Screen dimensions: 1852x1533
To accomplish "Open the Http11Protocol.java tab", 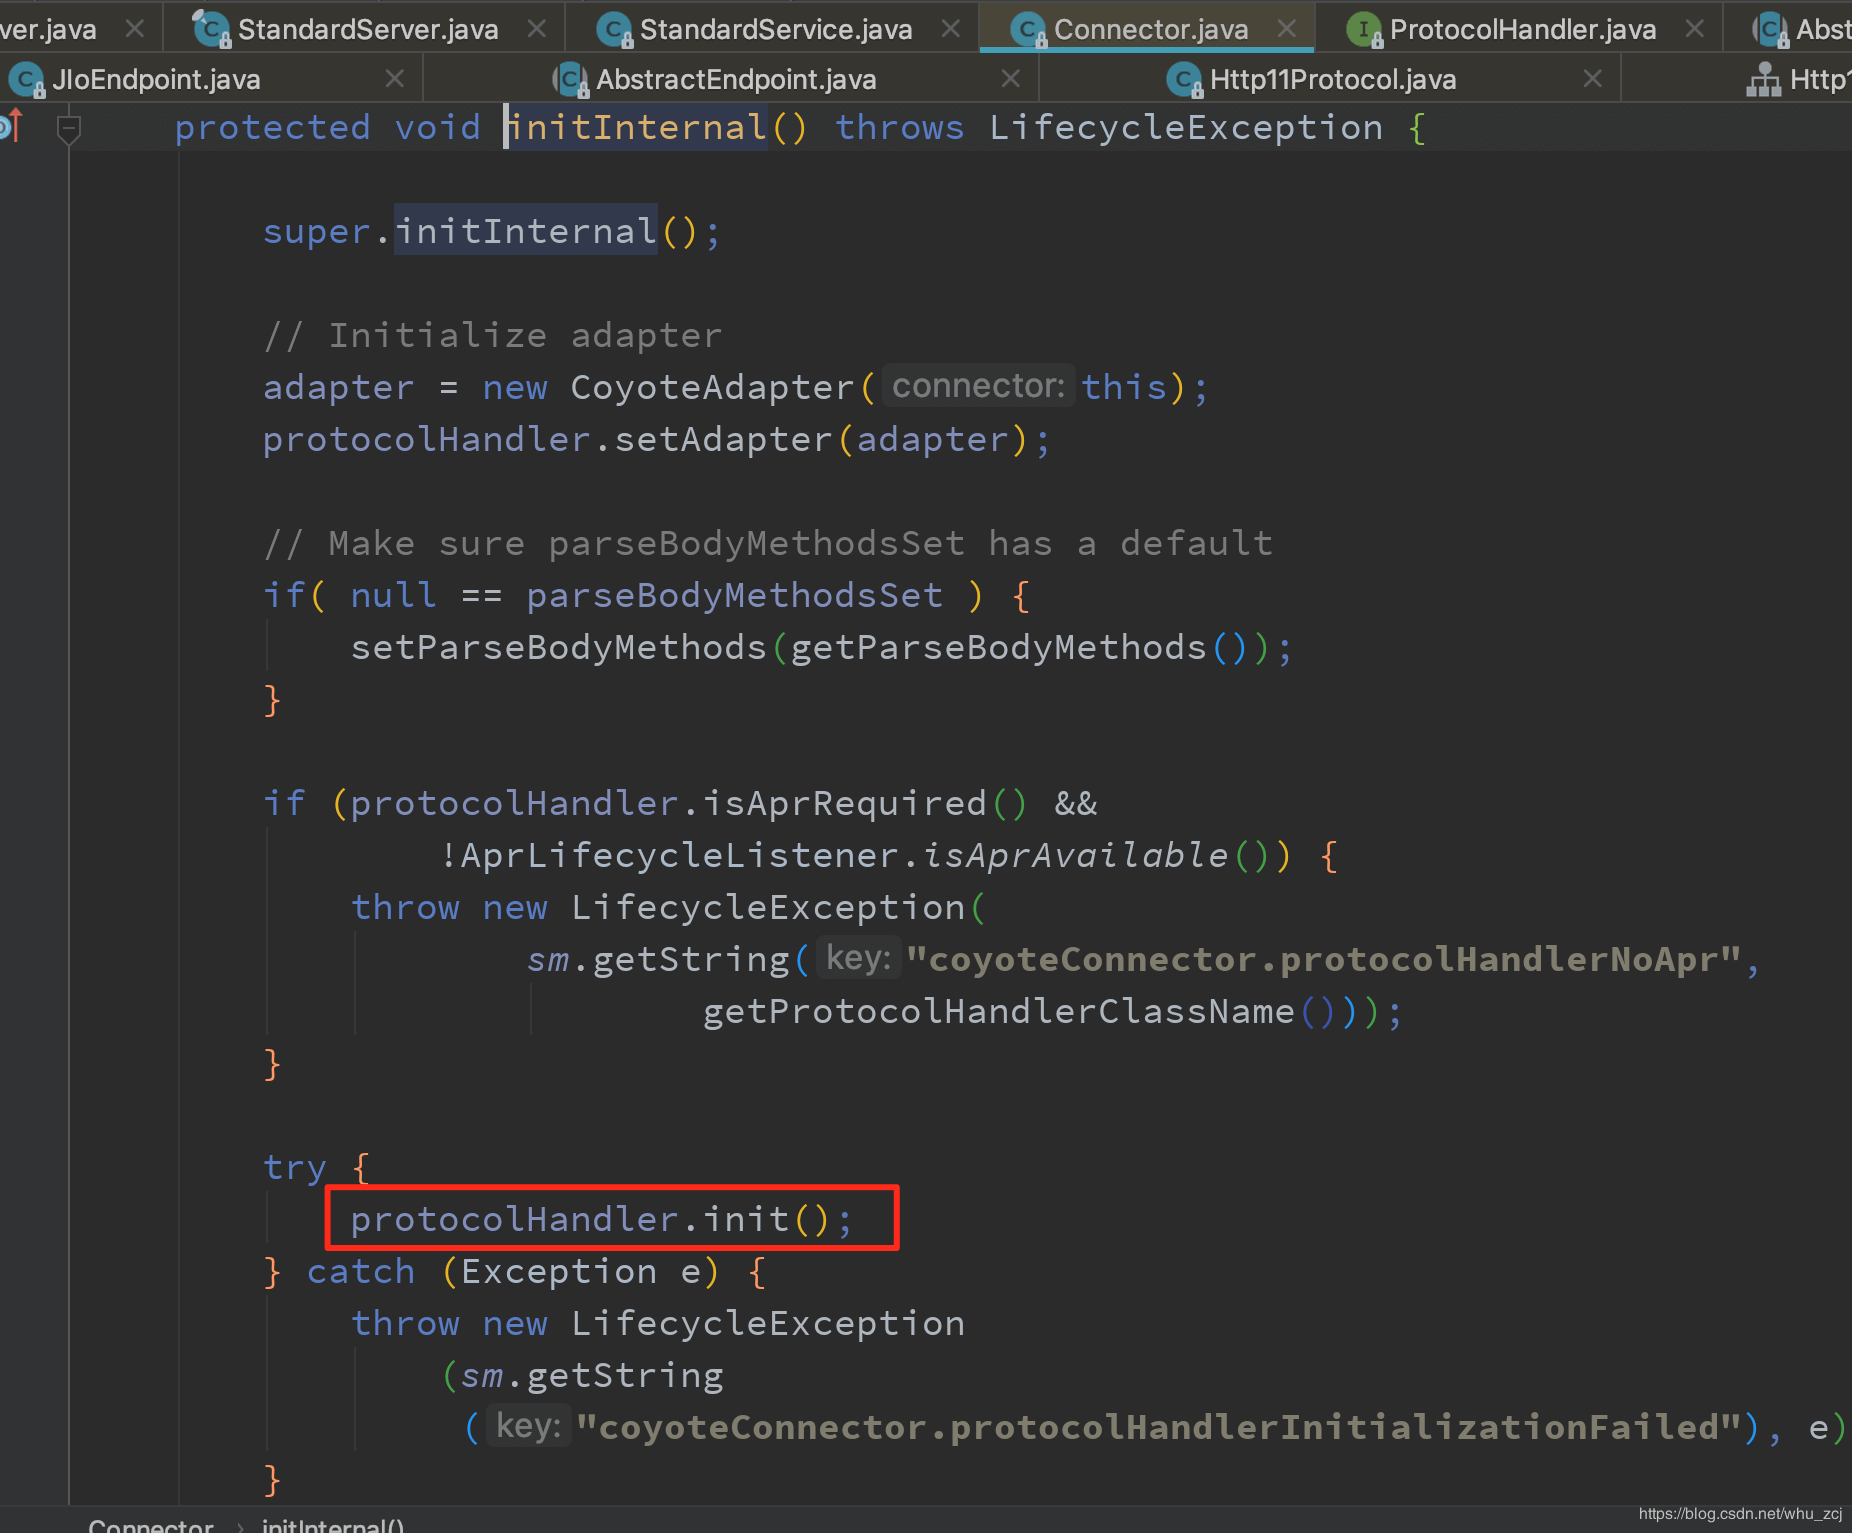I will tap(1332, 79).
